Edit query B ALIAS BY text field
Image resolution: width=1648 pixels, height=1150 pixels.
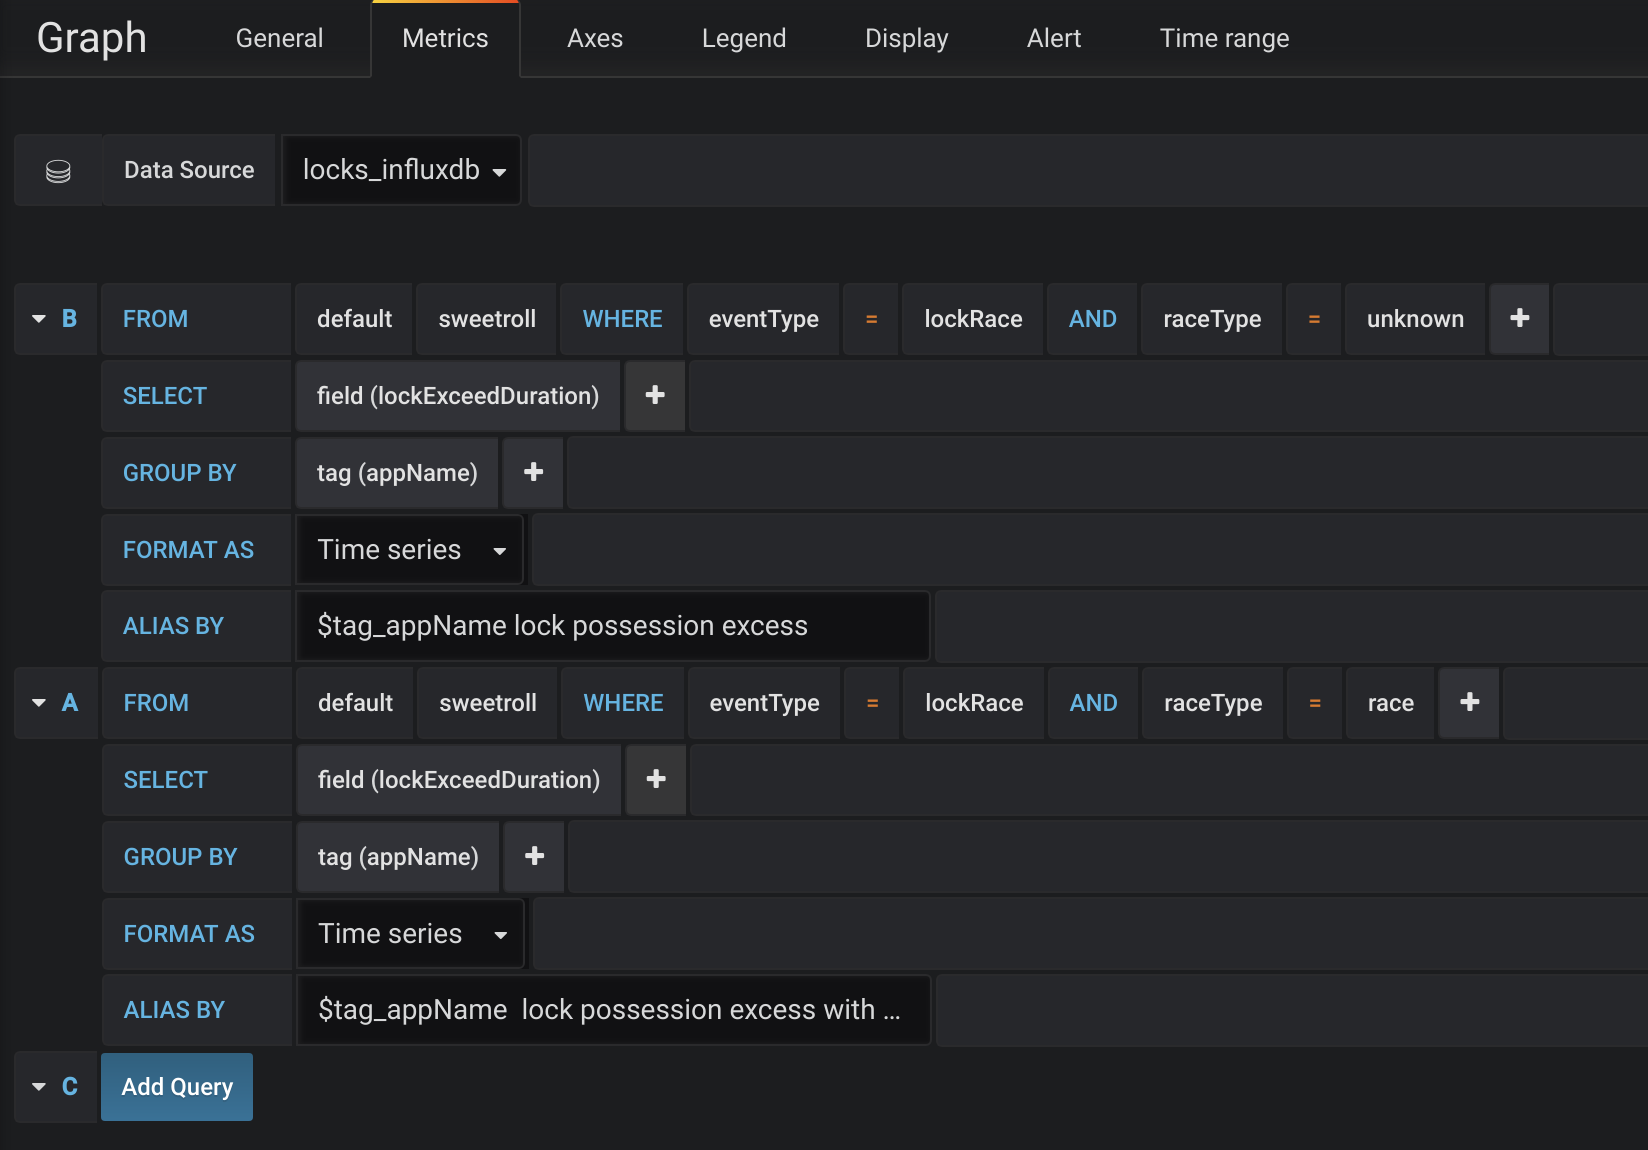pyautogui.click(x=612, y=626)
